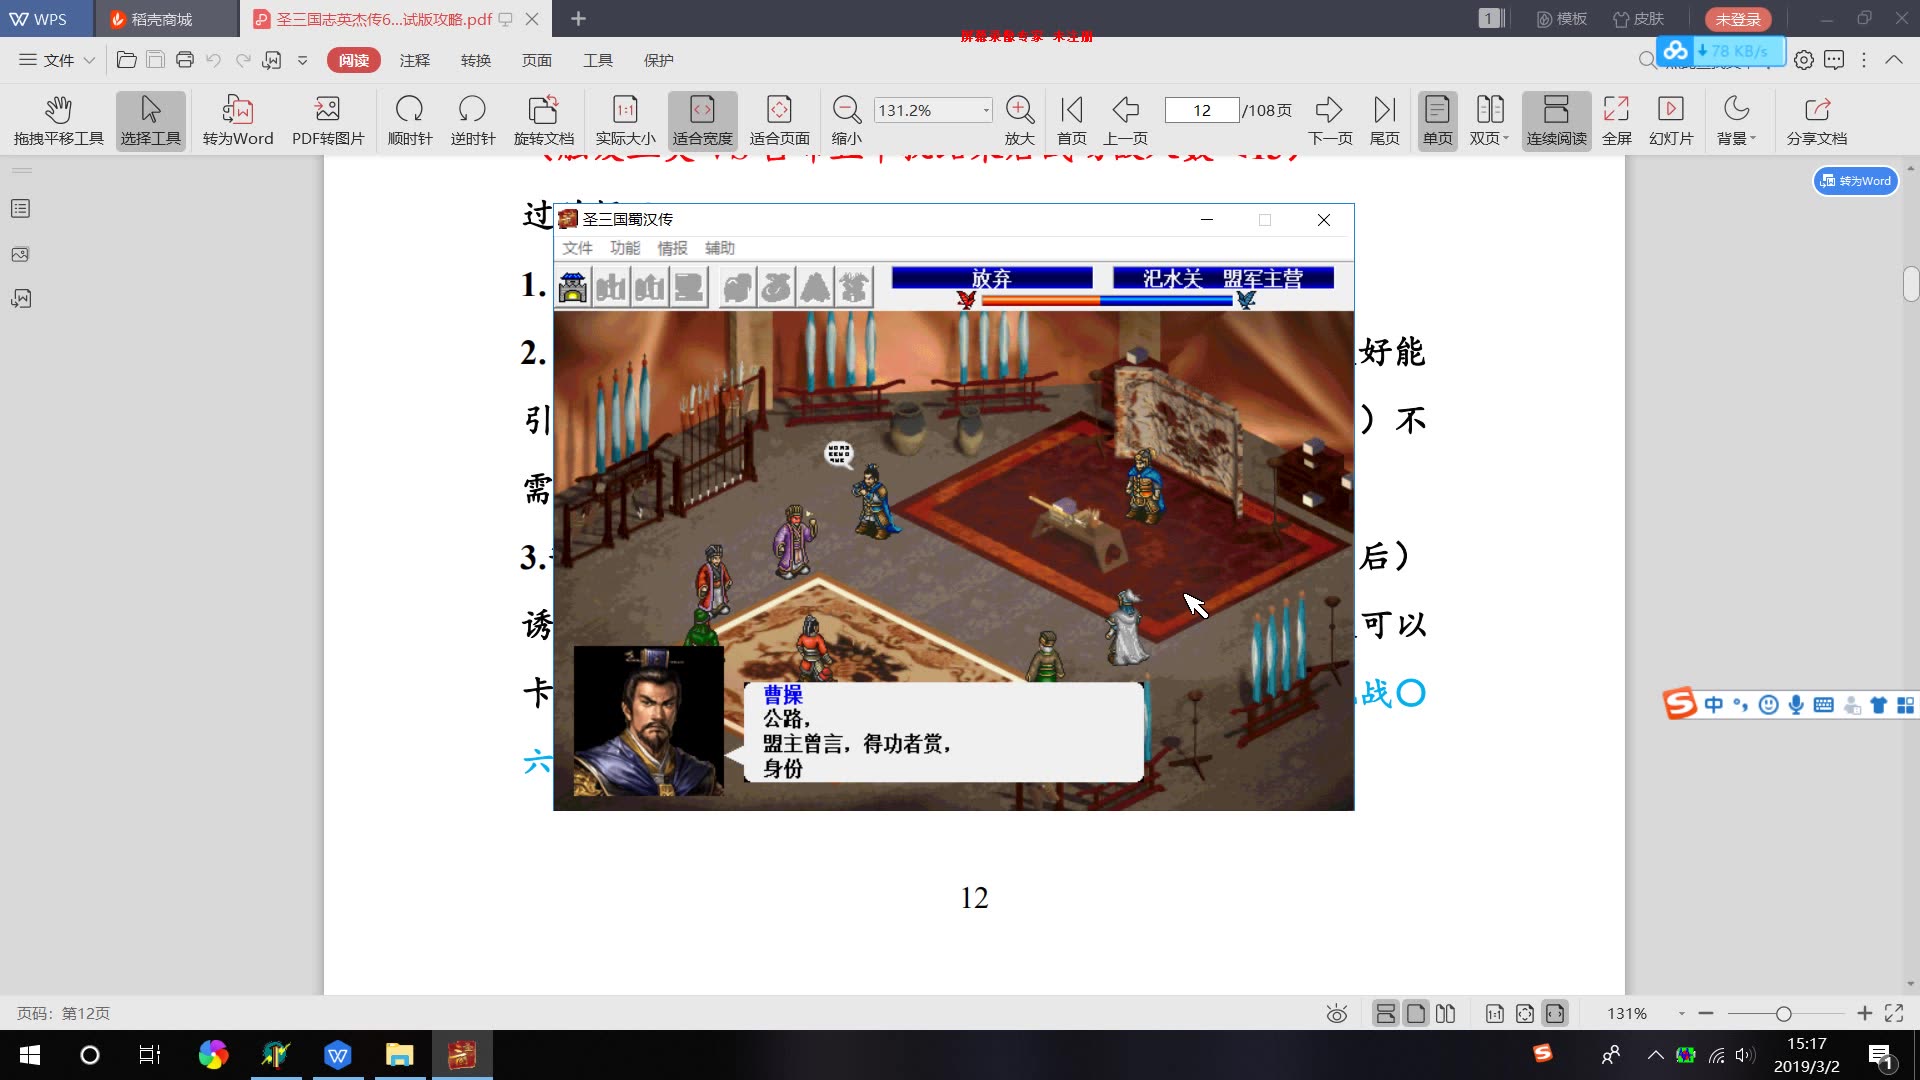1920x1080 pixels.
Task: Open the zoom percentage combo box
Action: [x=933, y=110]
